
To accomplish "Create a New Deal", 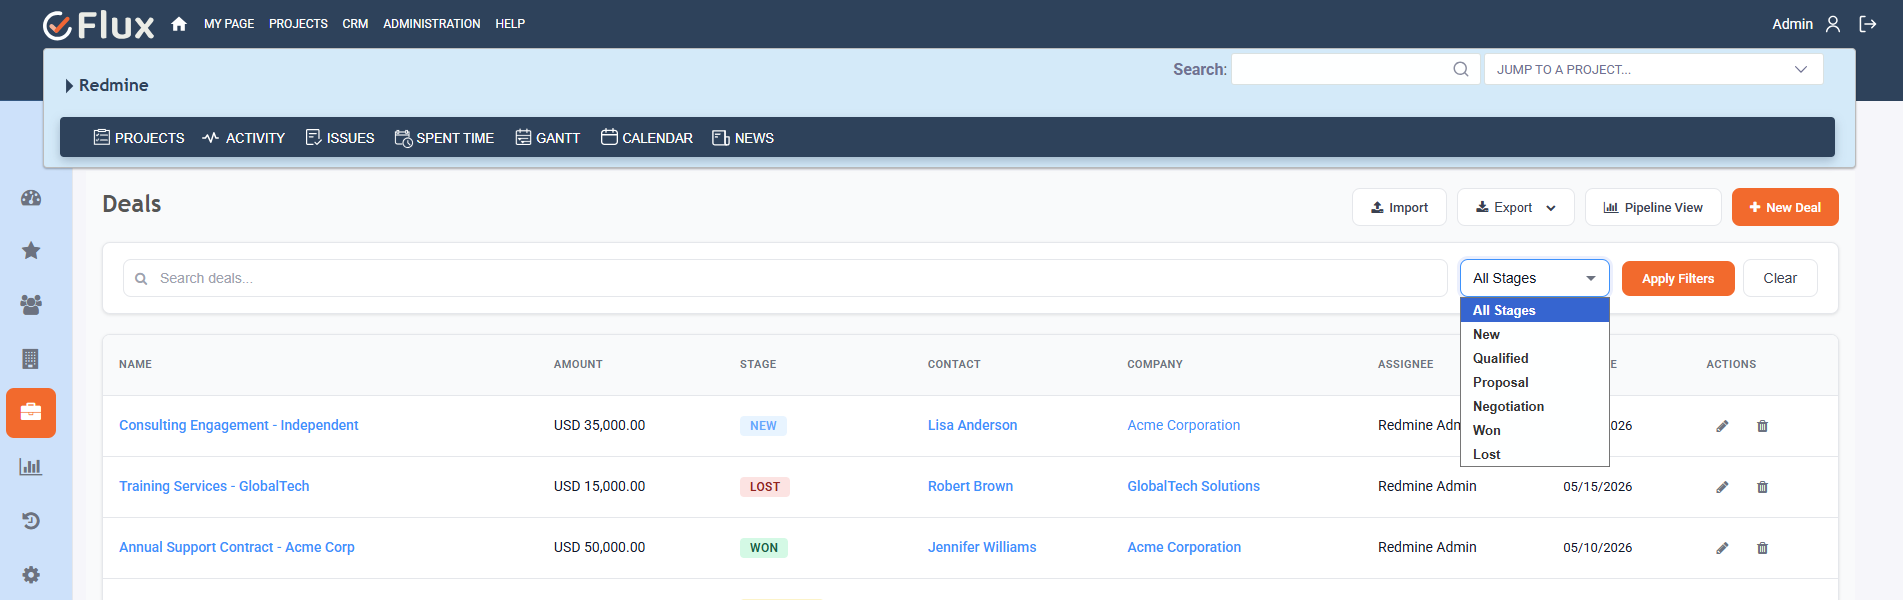I will [1785, 207].
